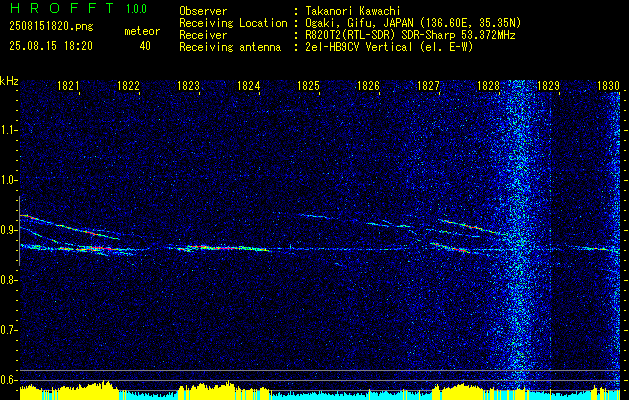This screenshot has height=400, width=629.
Task: Click the 1823 time marker
Action: pyautogui.click(x=189, y=86)
